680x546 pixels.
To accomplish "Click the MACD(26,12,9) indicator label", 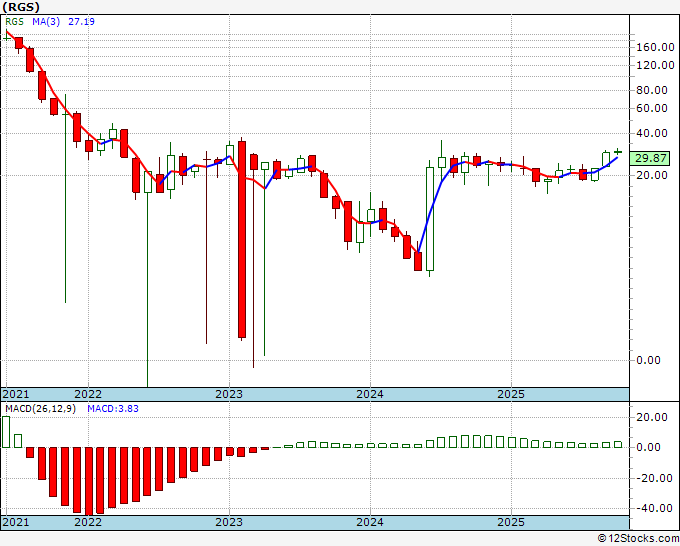I will point(40,409).
